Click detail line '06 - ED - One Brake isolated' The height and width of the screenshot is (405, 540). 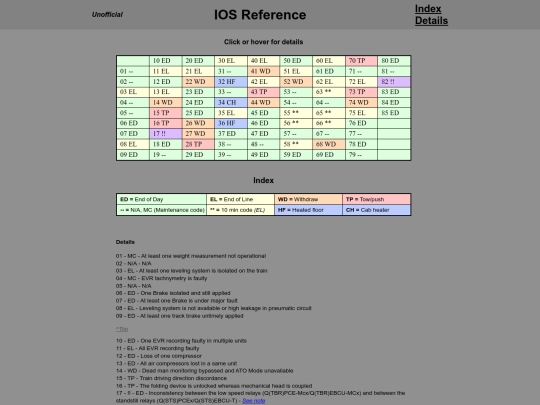(173, 293)
